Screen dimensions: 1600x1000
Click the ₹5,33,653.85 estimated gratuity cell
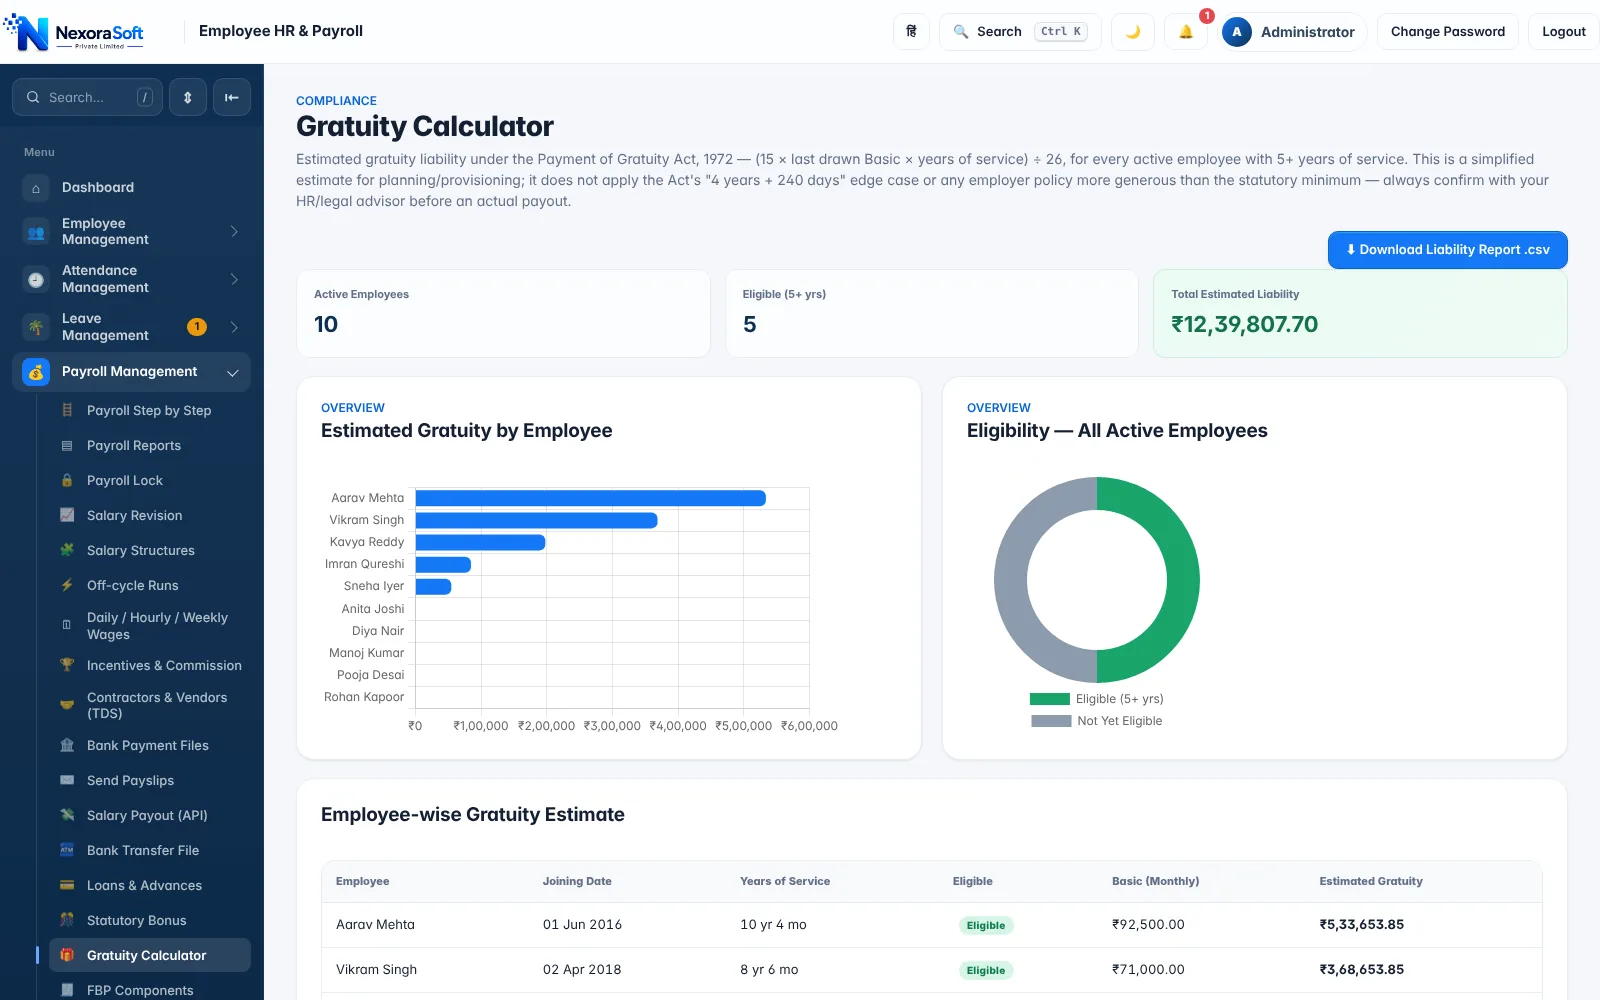click(1361, 925)
